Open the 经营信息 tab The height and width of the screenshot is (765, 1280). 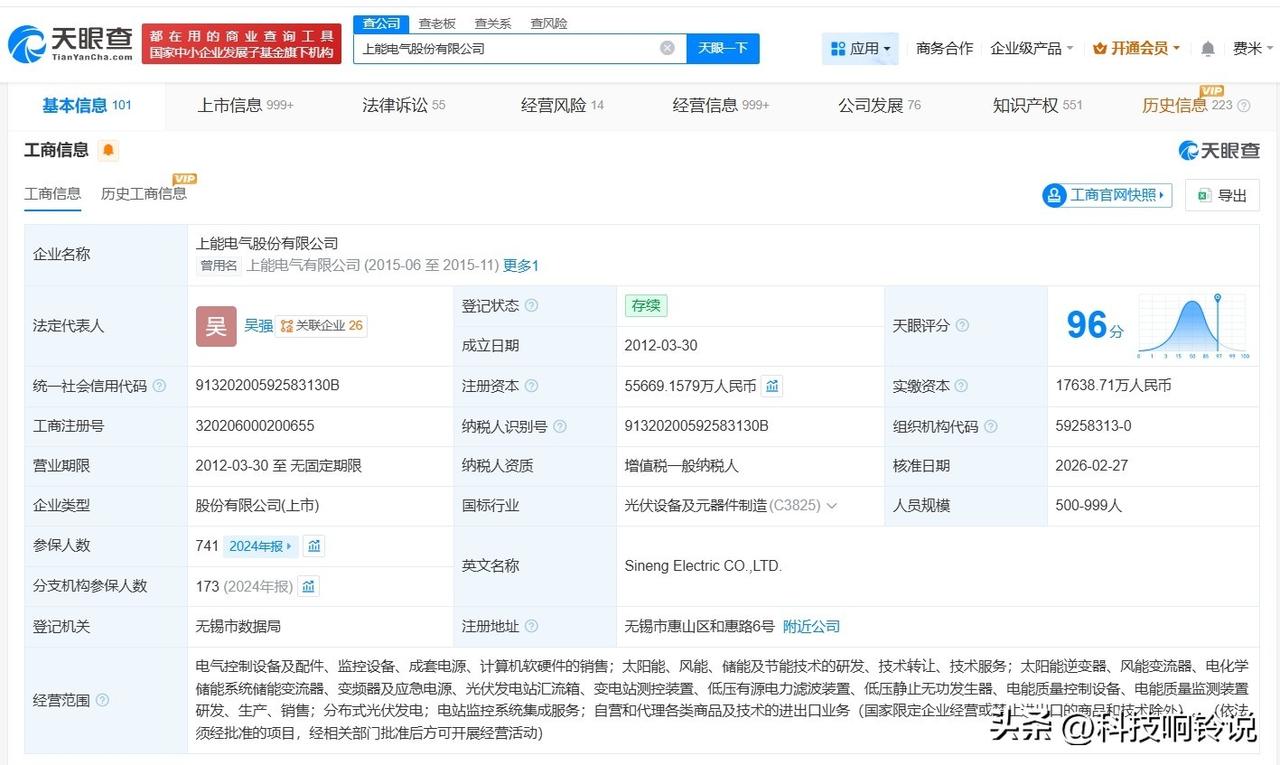coord(721,105)
